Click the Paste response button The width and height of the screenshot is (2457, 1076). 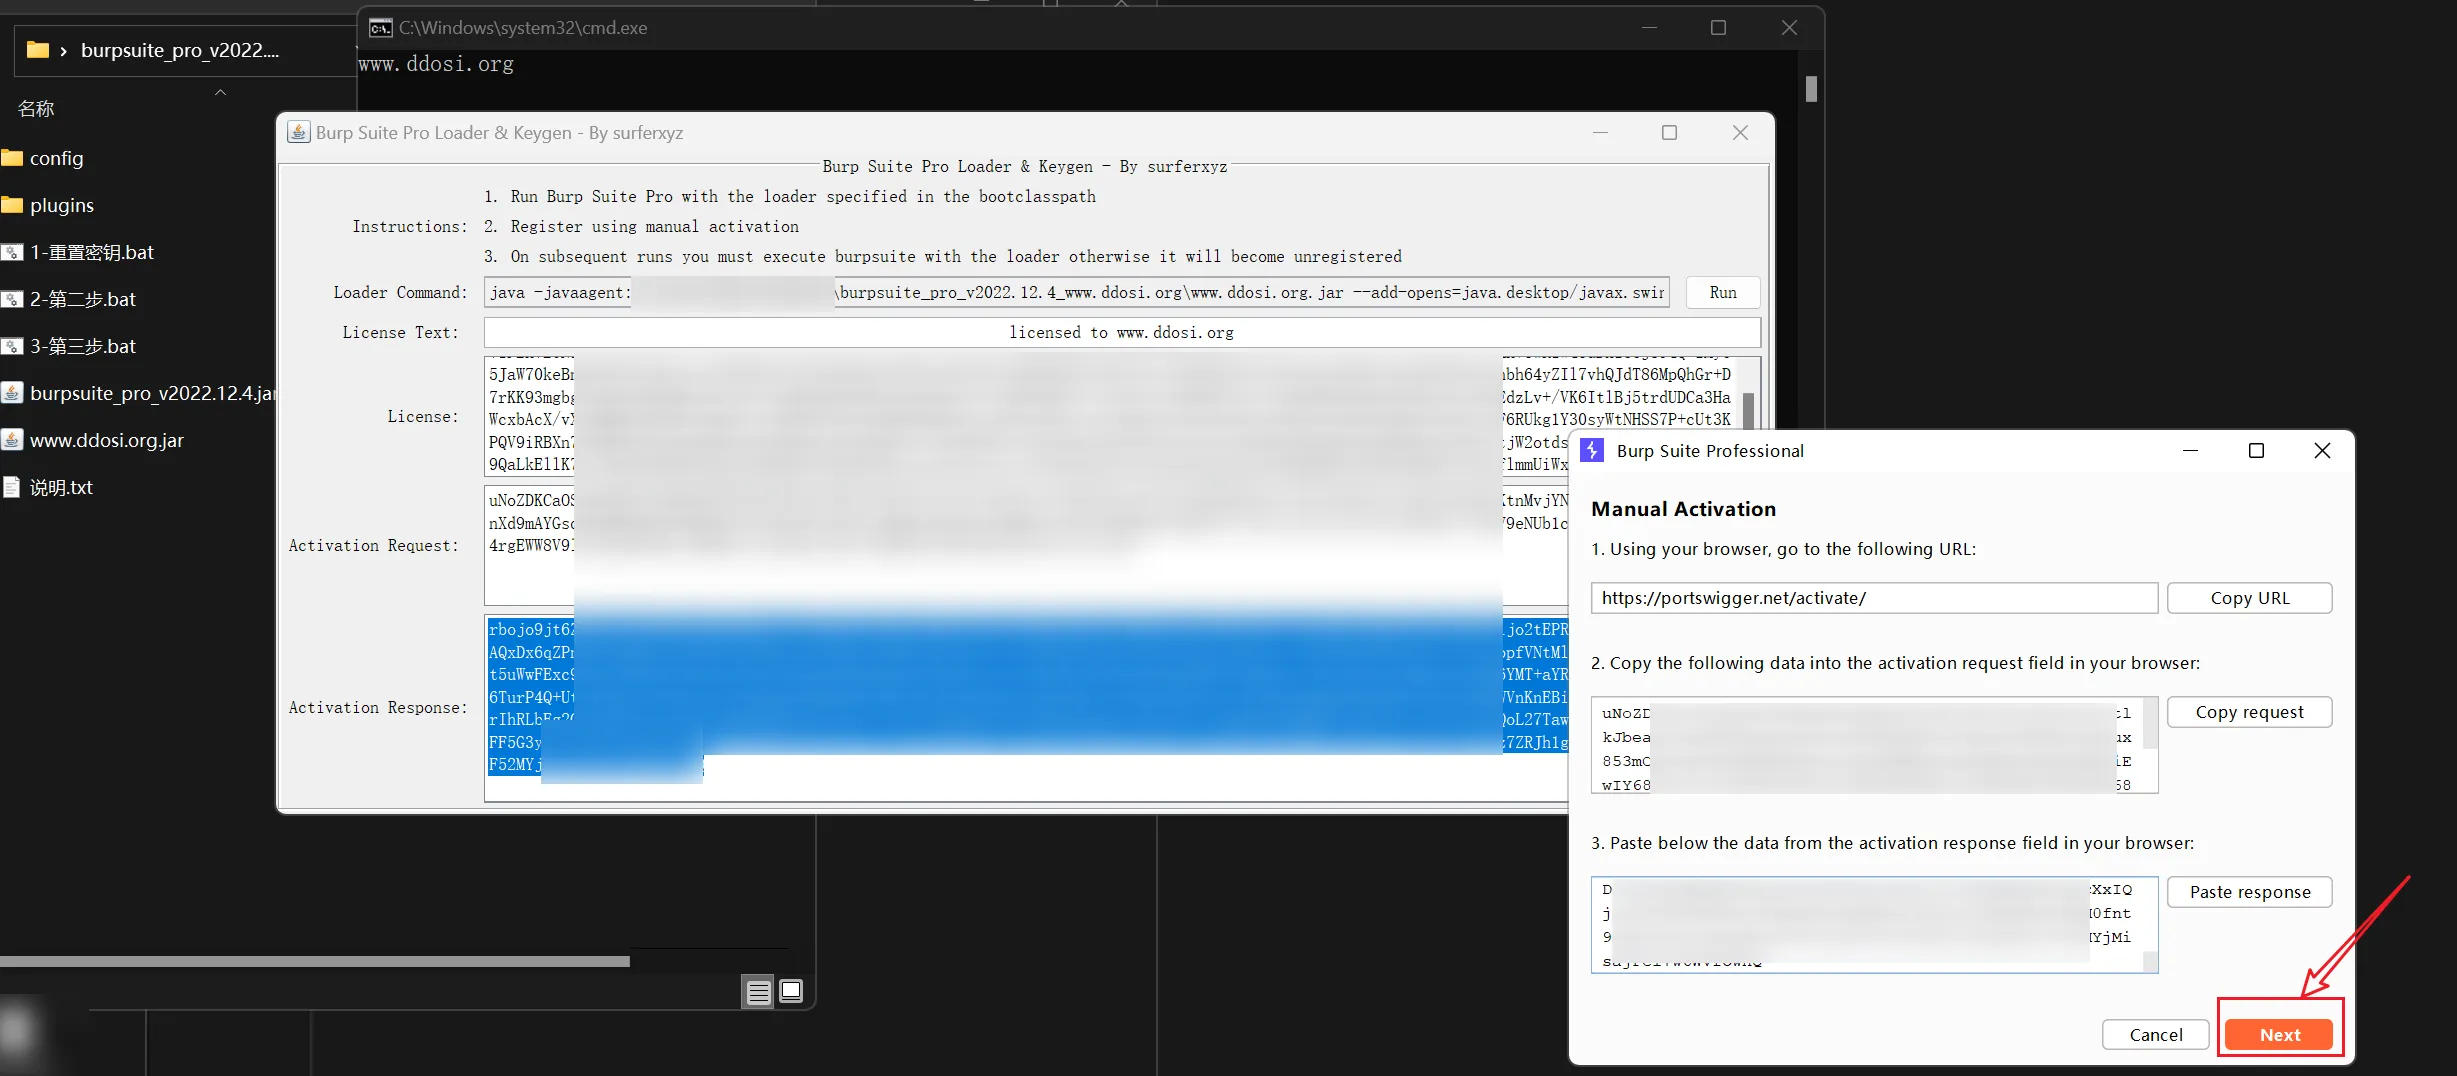point(2249,892)
